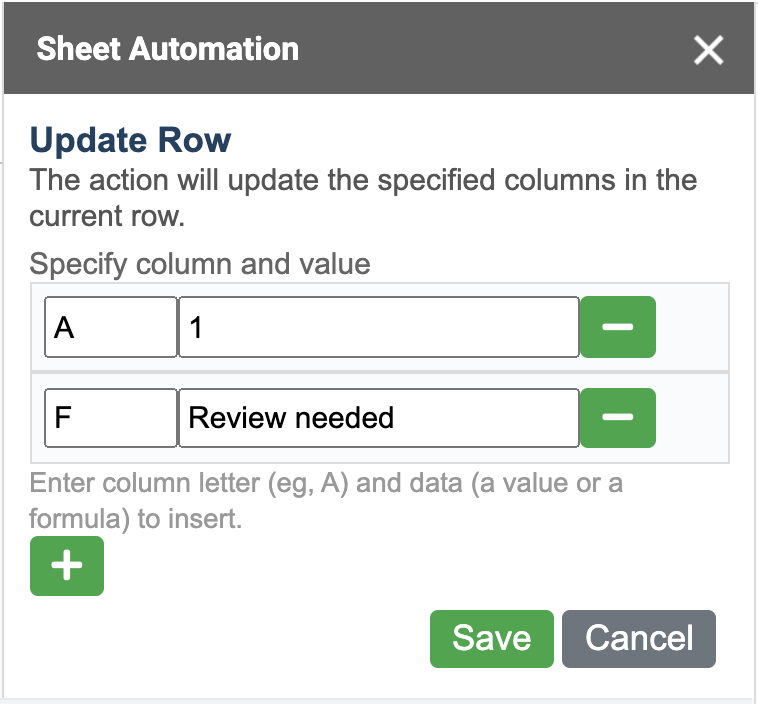This screenshot has width=758, height=704.
Task: Remove the 'Review needed' row with minus
Action: 618,417
